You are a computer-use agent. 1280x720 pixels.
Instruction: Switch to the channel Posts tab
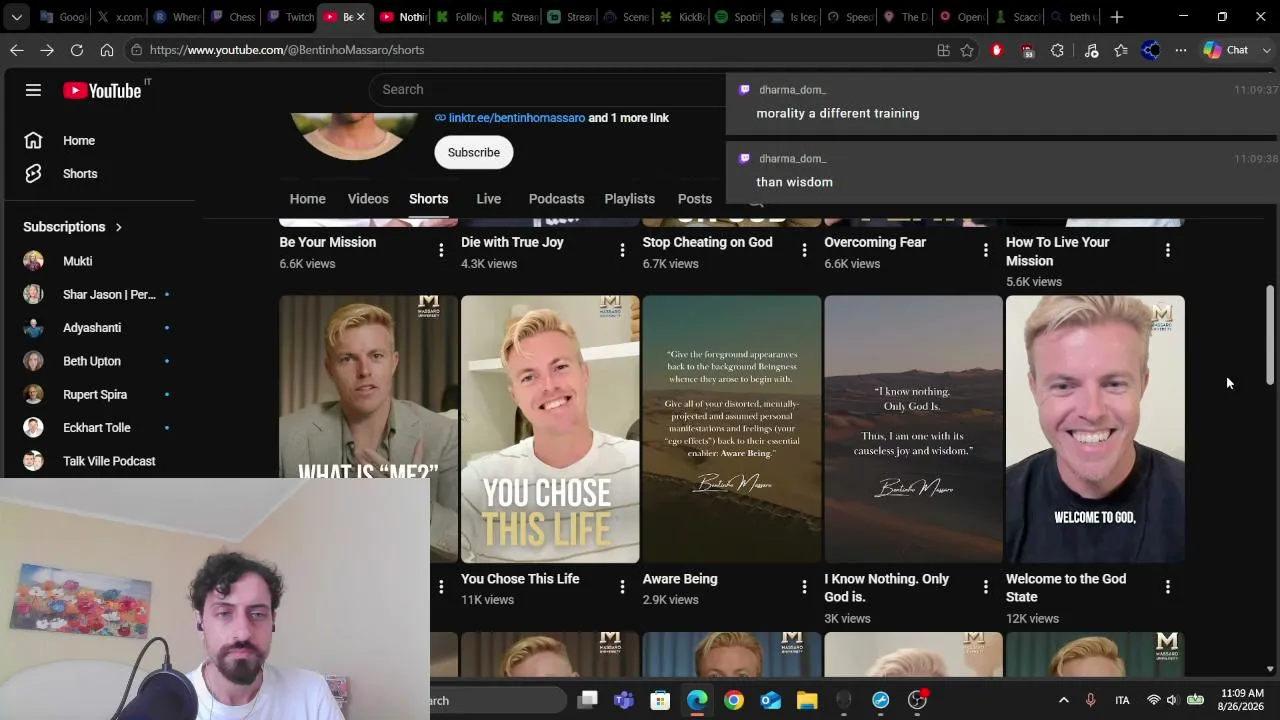pyautogui.click(x=695, y=199)
